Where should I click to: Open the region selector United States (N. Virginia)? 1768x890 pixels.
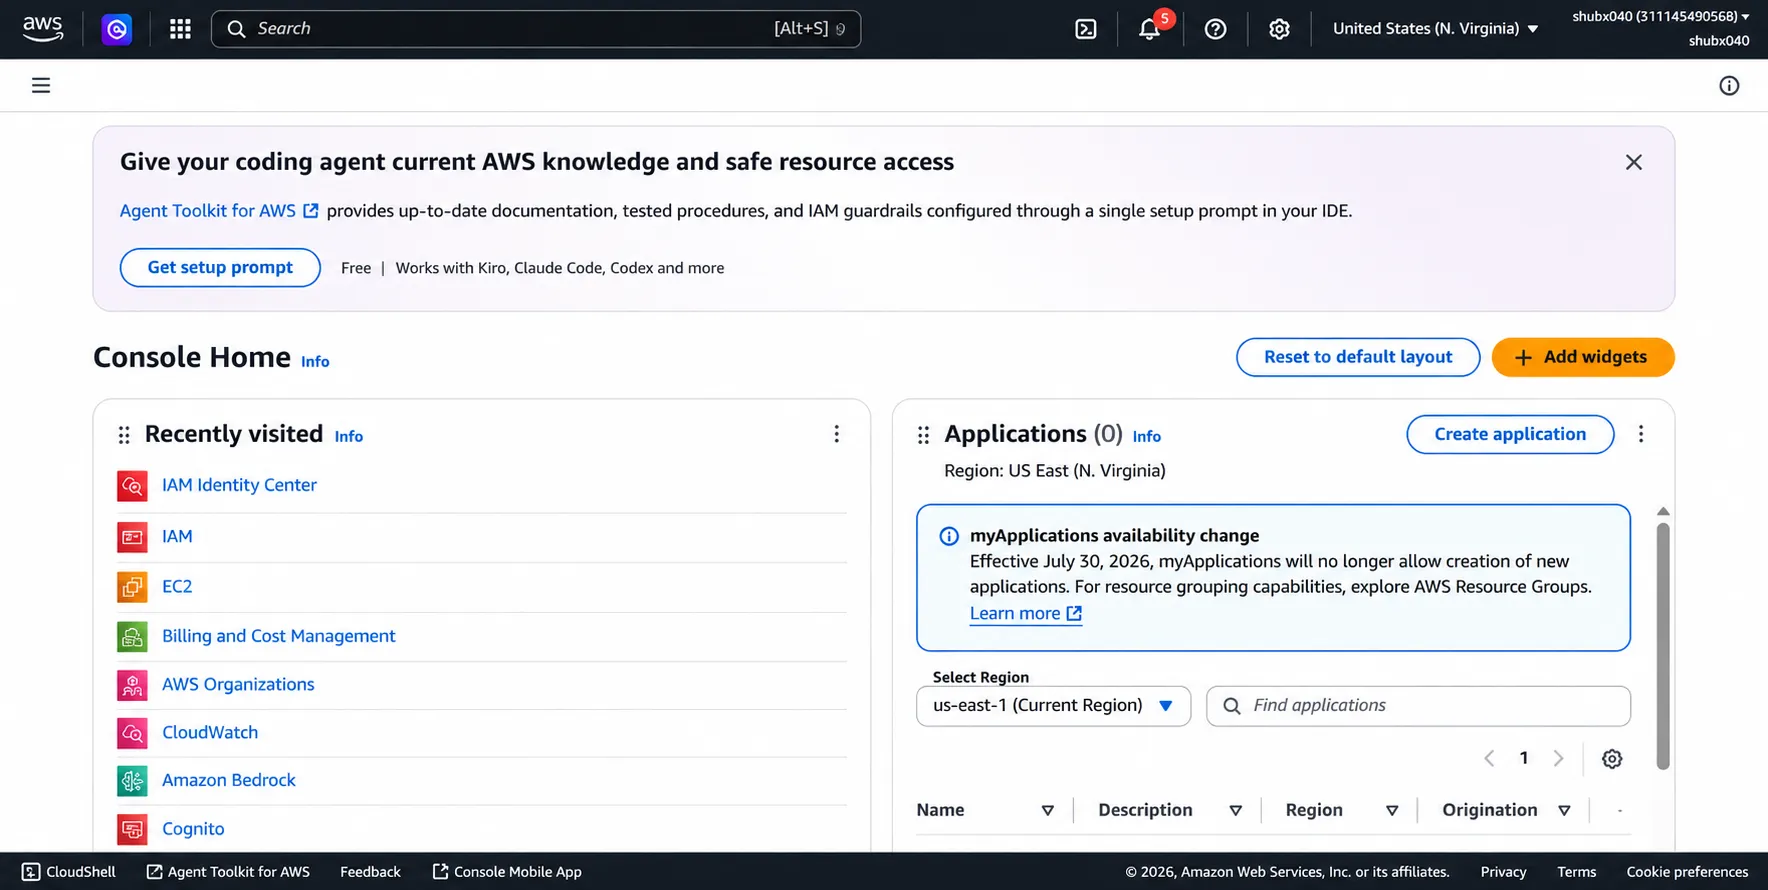1435,29
